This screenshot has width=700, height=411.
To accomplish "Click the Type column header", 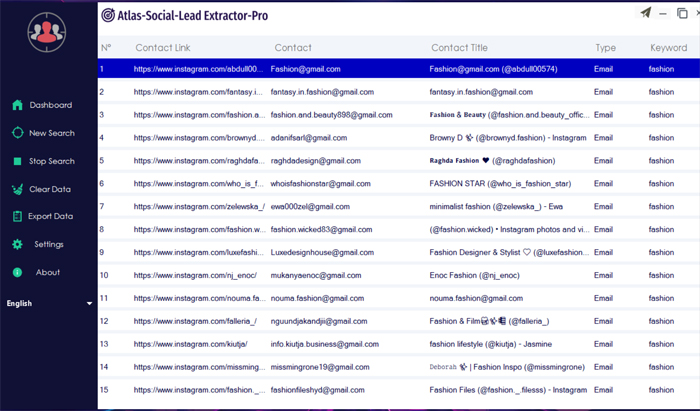I will 605,48.
